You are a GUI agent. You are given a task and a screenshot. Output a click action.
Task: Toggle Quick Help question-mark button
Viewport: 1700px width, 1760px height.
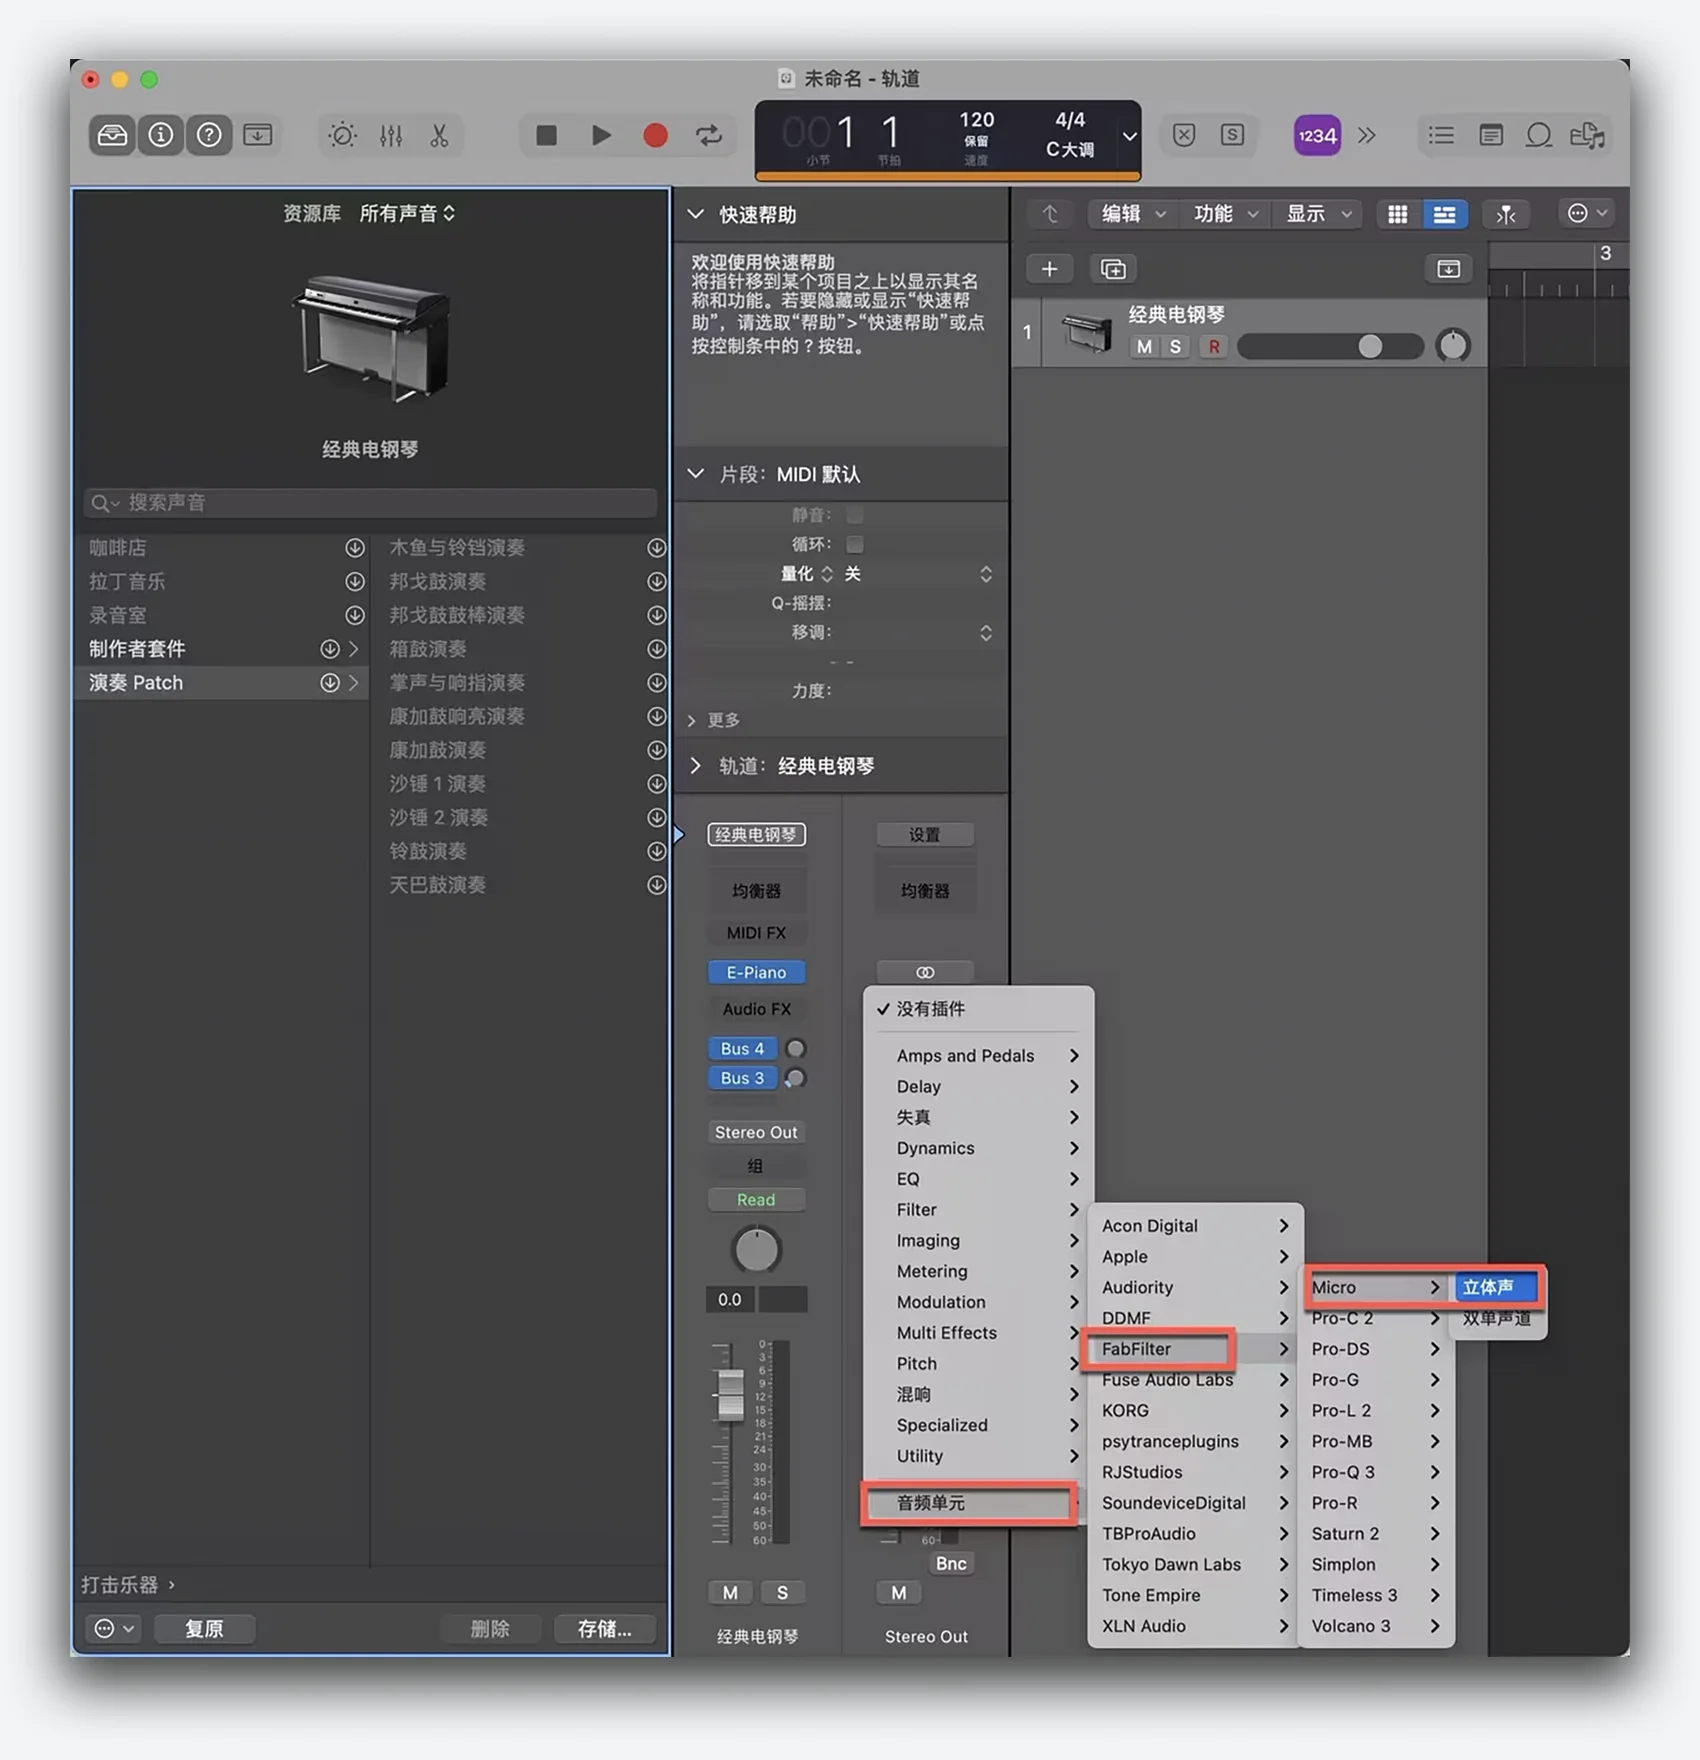click(209, 135)
